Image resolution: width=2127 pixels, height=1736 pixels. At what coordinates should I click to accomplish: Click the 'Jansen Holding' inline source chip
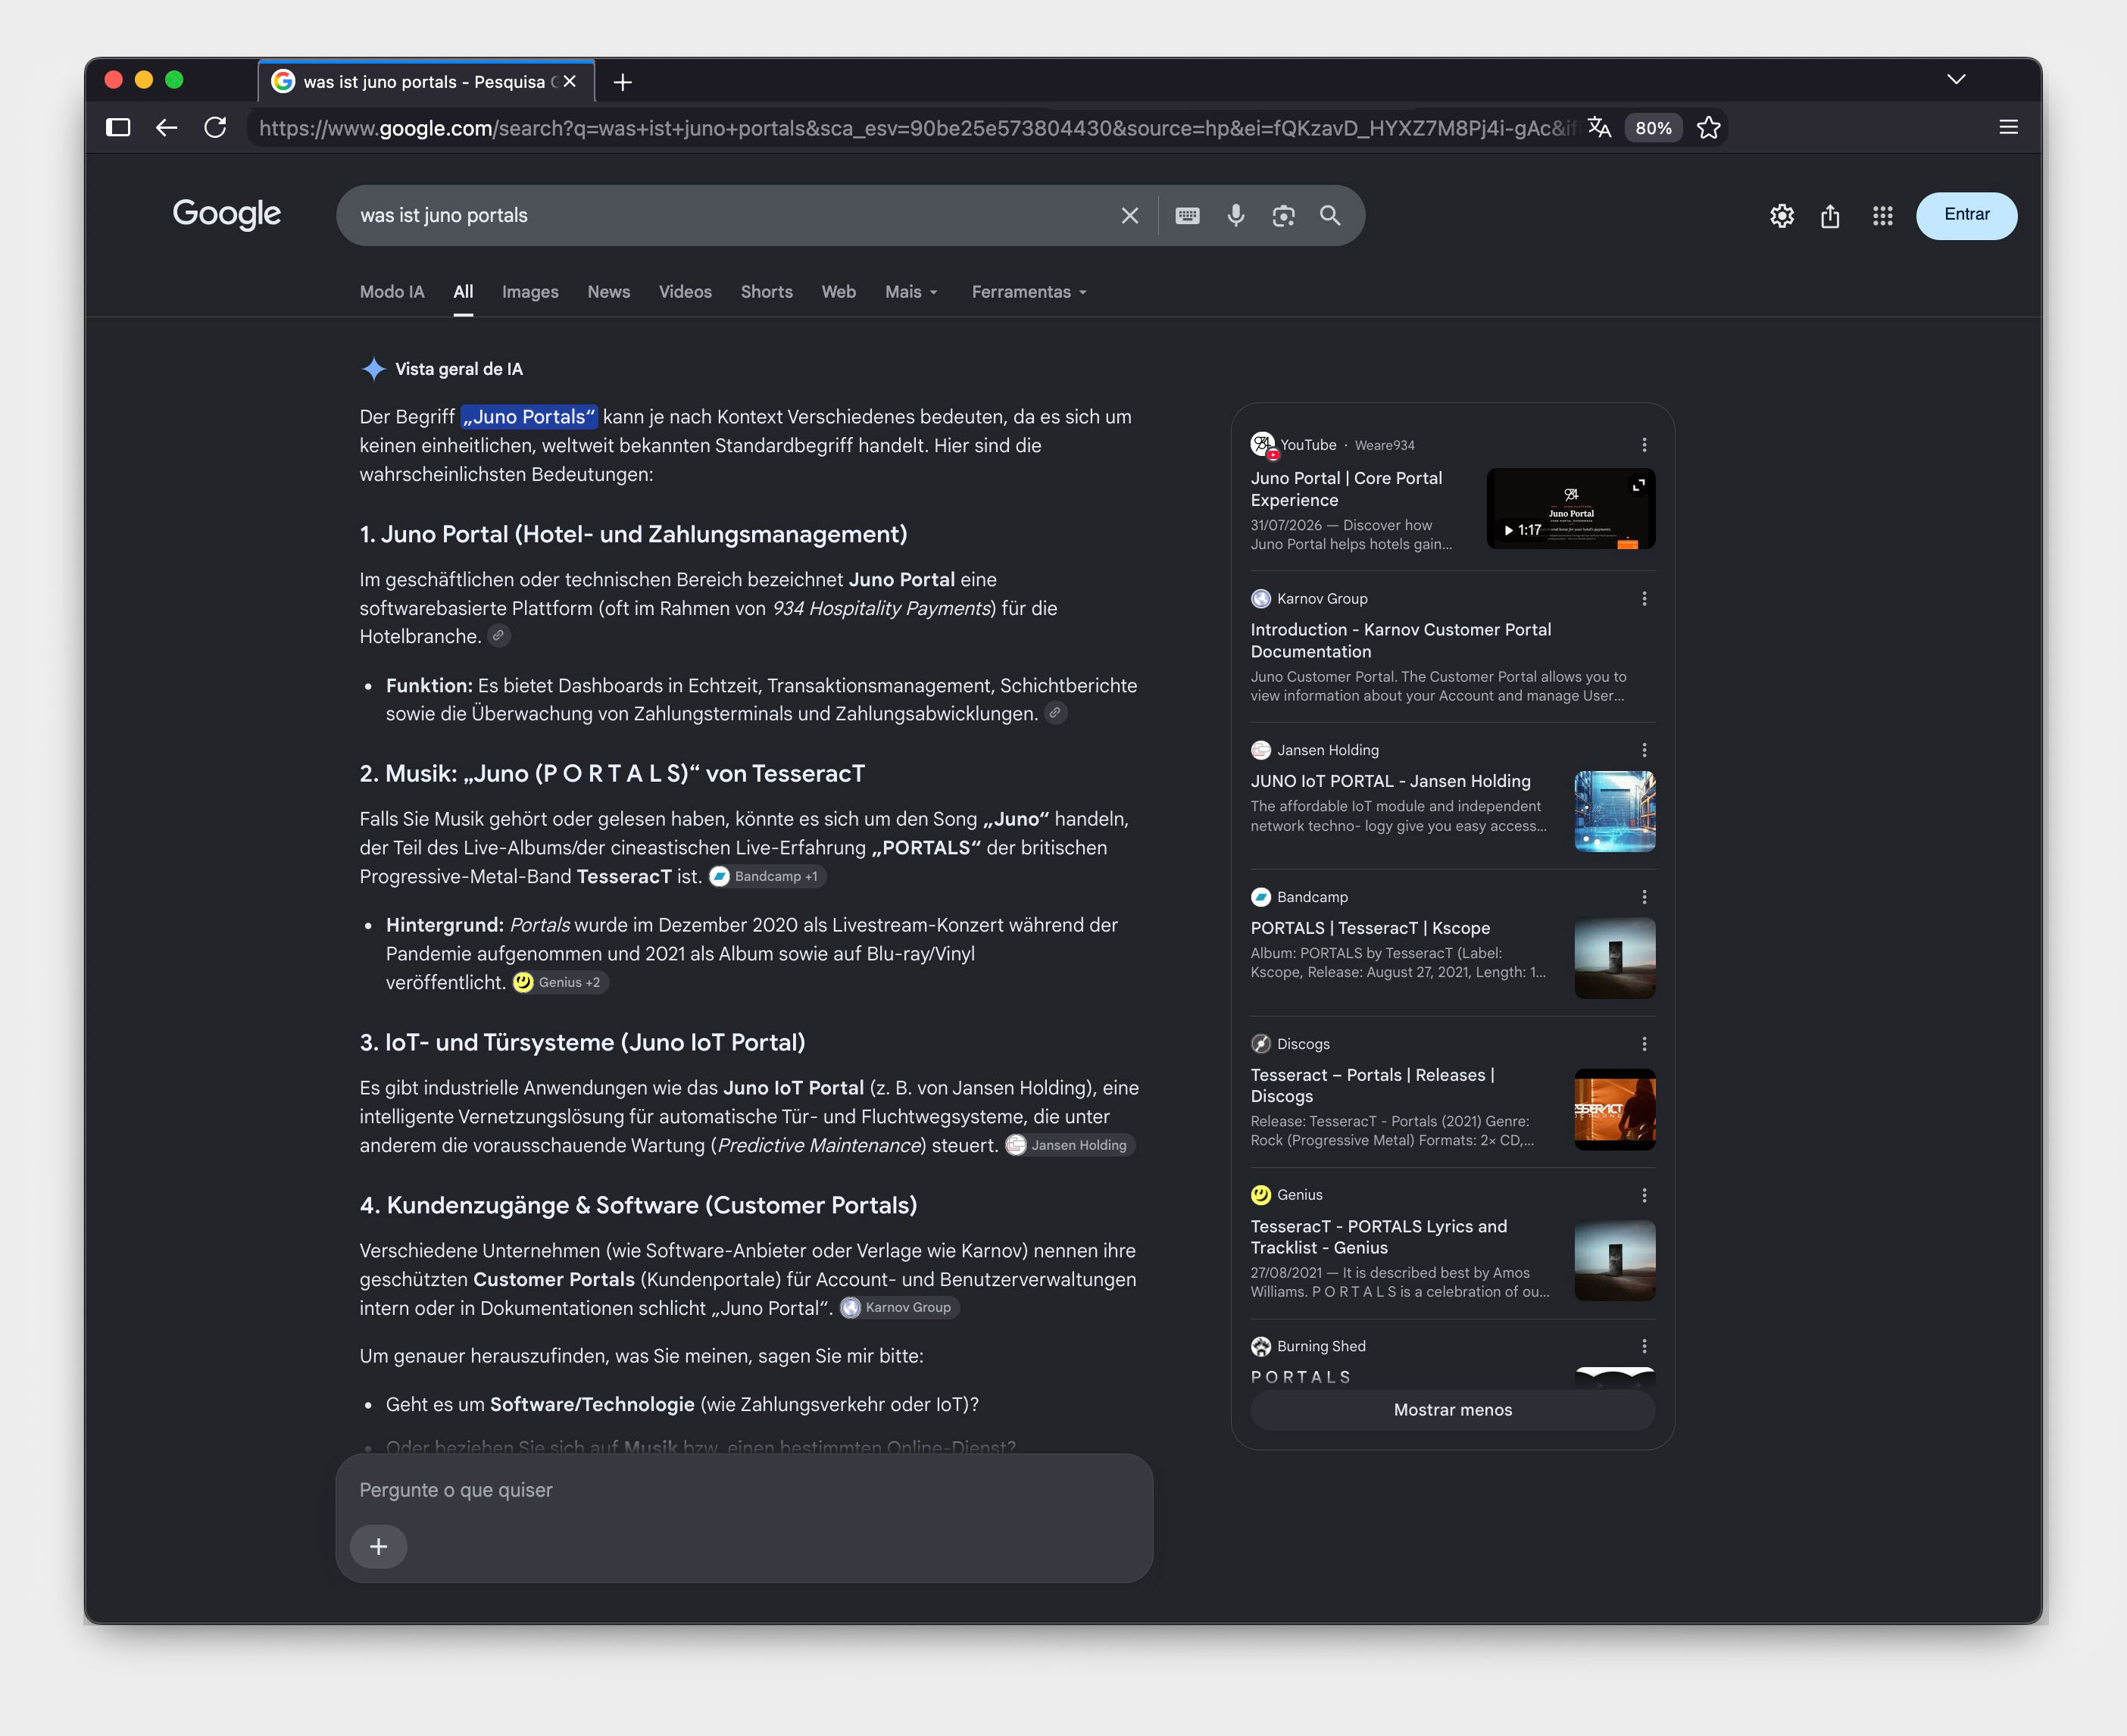[1069, 1145]
